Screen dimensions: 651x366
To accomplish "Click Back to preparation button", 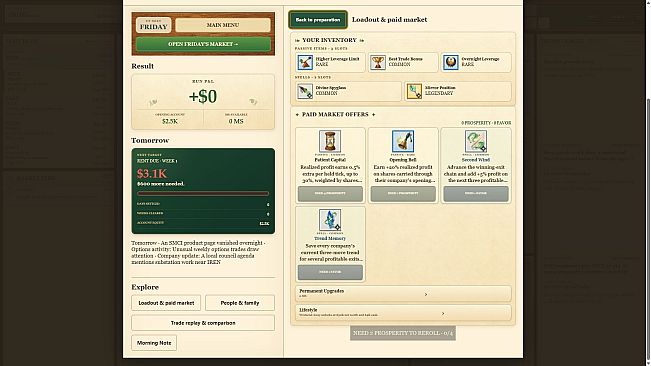I will click(318, 20).
